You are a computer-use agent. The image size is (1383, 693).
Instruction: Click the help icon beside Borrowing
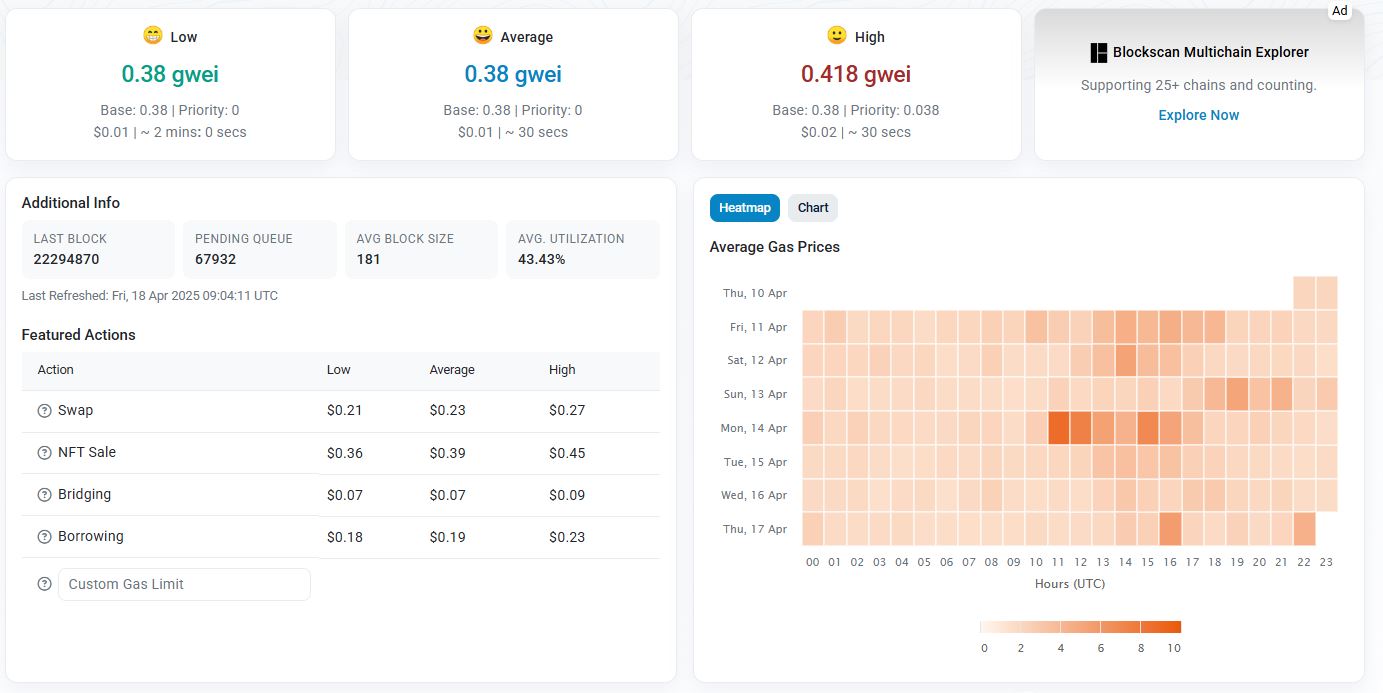click(x=44, y=537)
